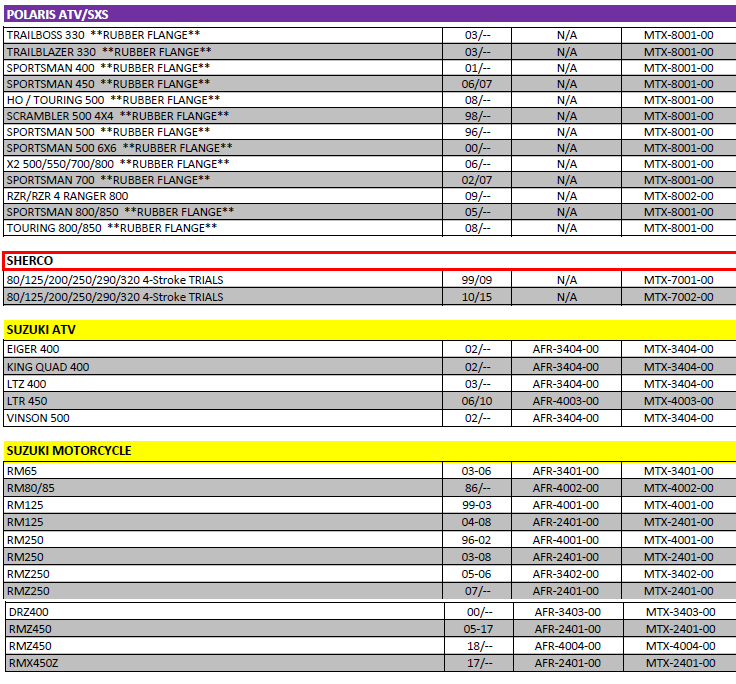Select the POLARIS ATV/SXS section header
736x684 pixels.
pyautogui.click(x=370, y=14)
